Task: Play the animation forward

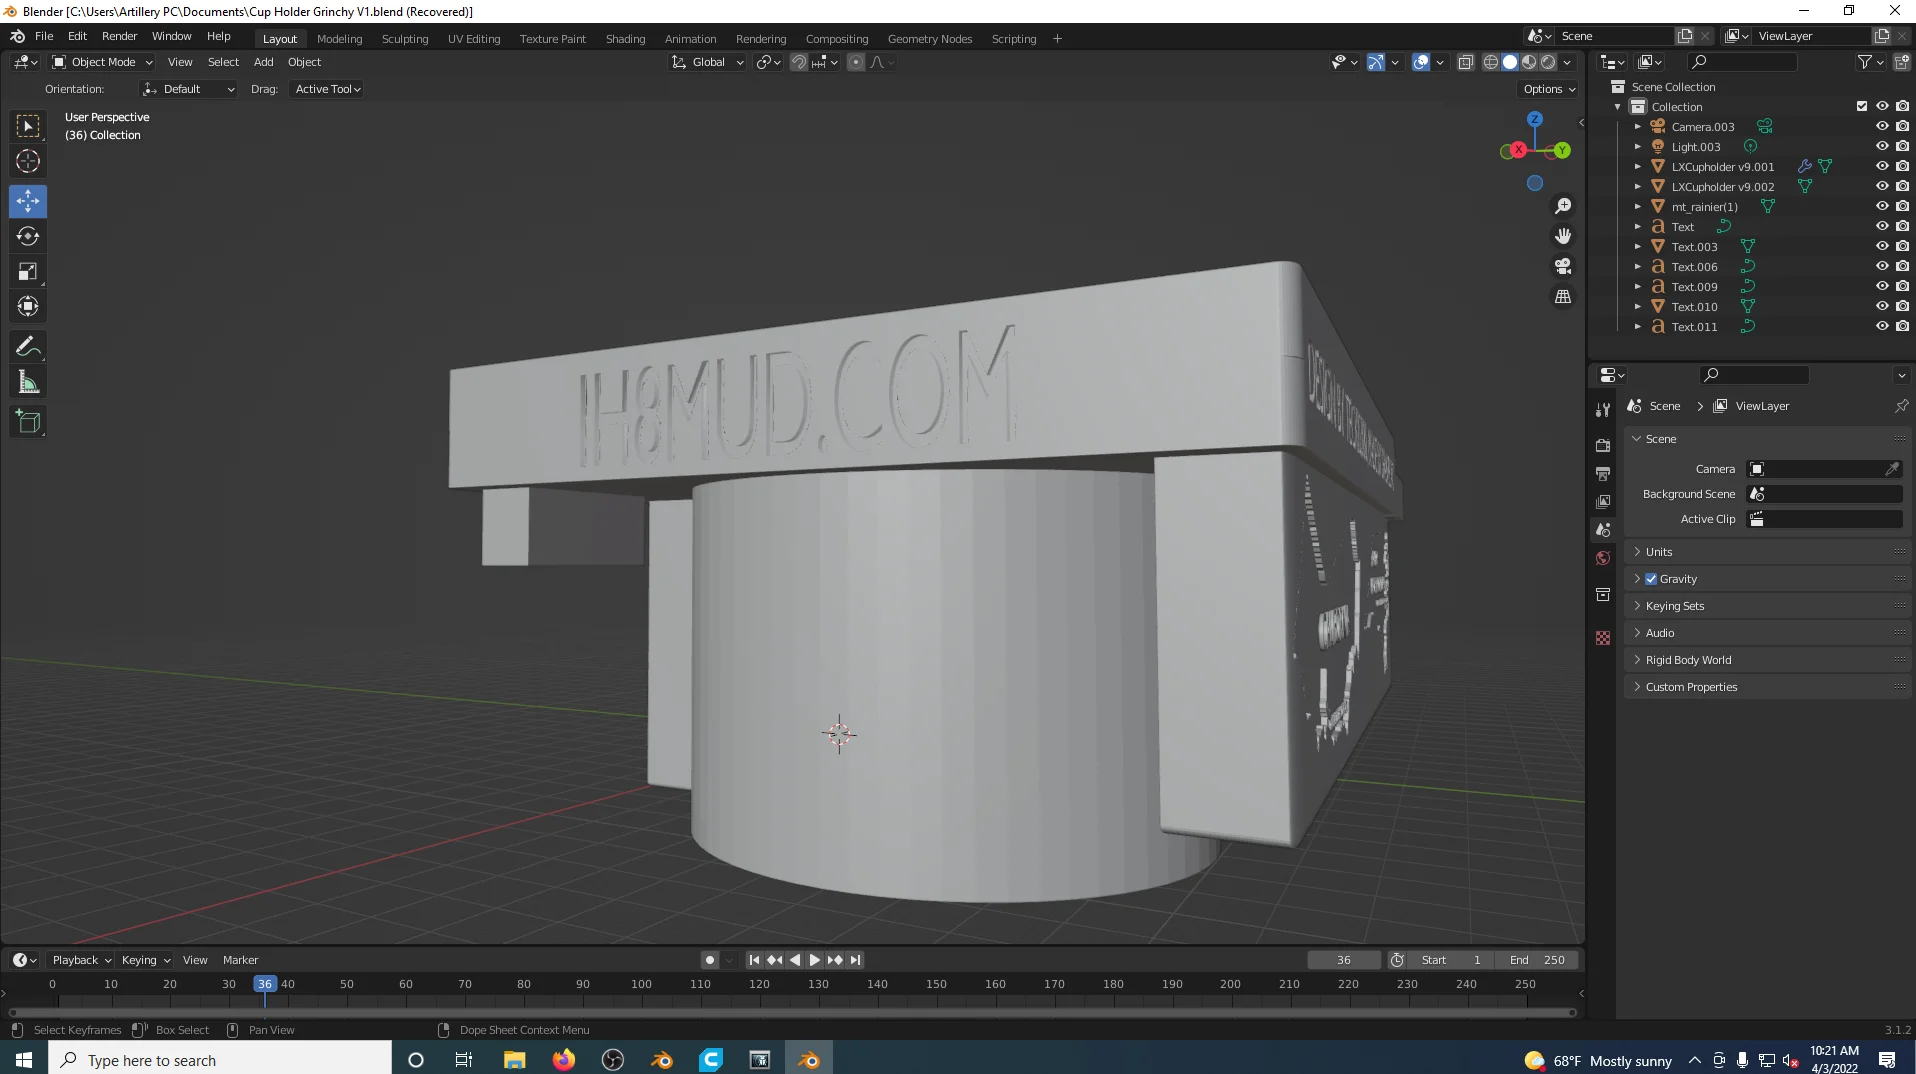Action: tap(815, 960)
